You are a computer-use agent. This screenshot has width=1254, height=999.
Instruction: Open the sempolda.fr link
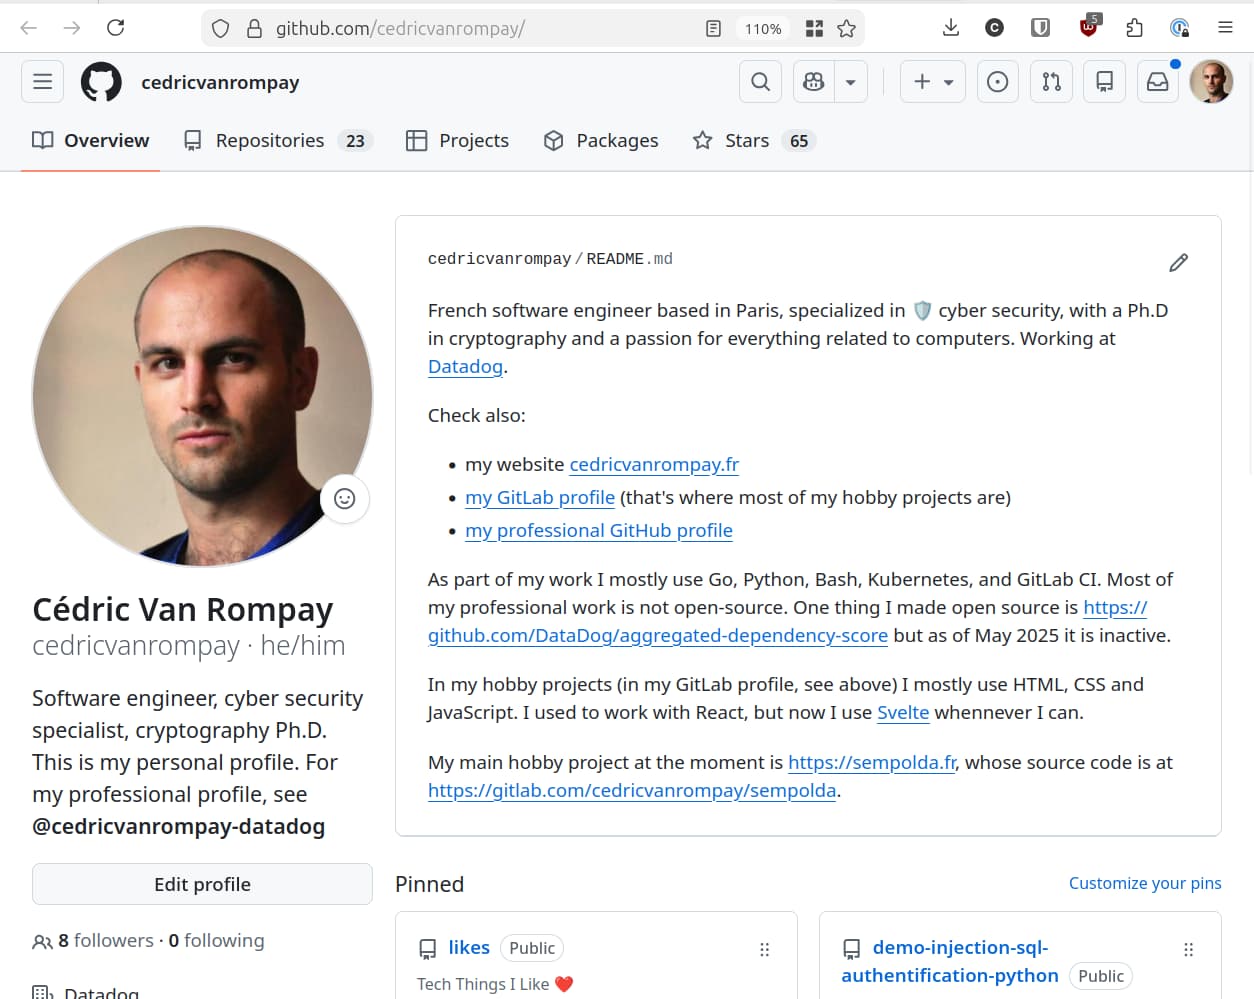870,762
